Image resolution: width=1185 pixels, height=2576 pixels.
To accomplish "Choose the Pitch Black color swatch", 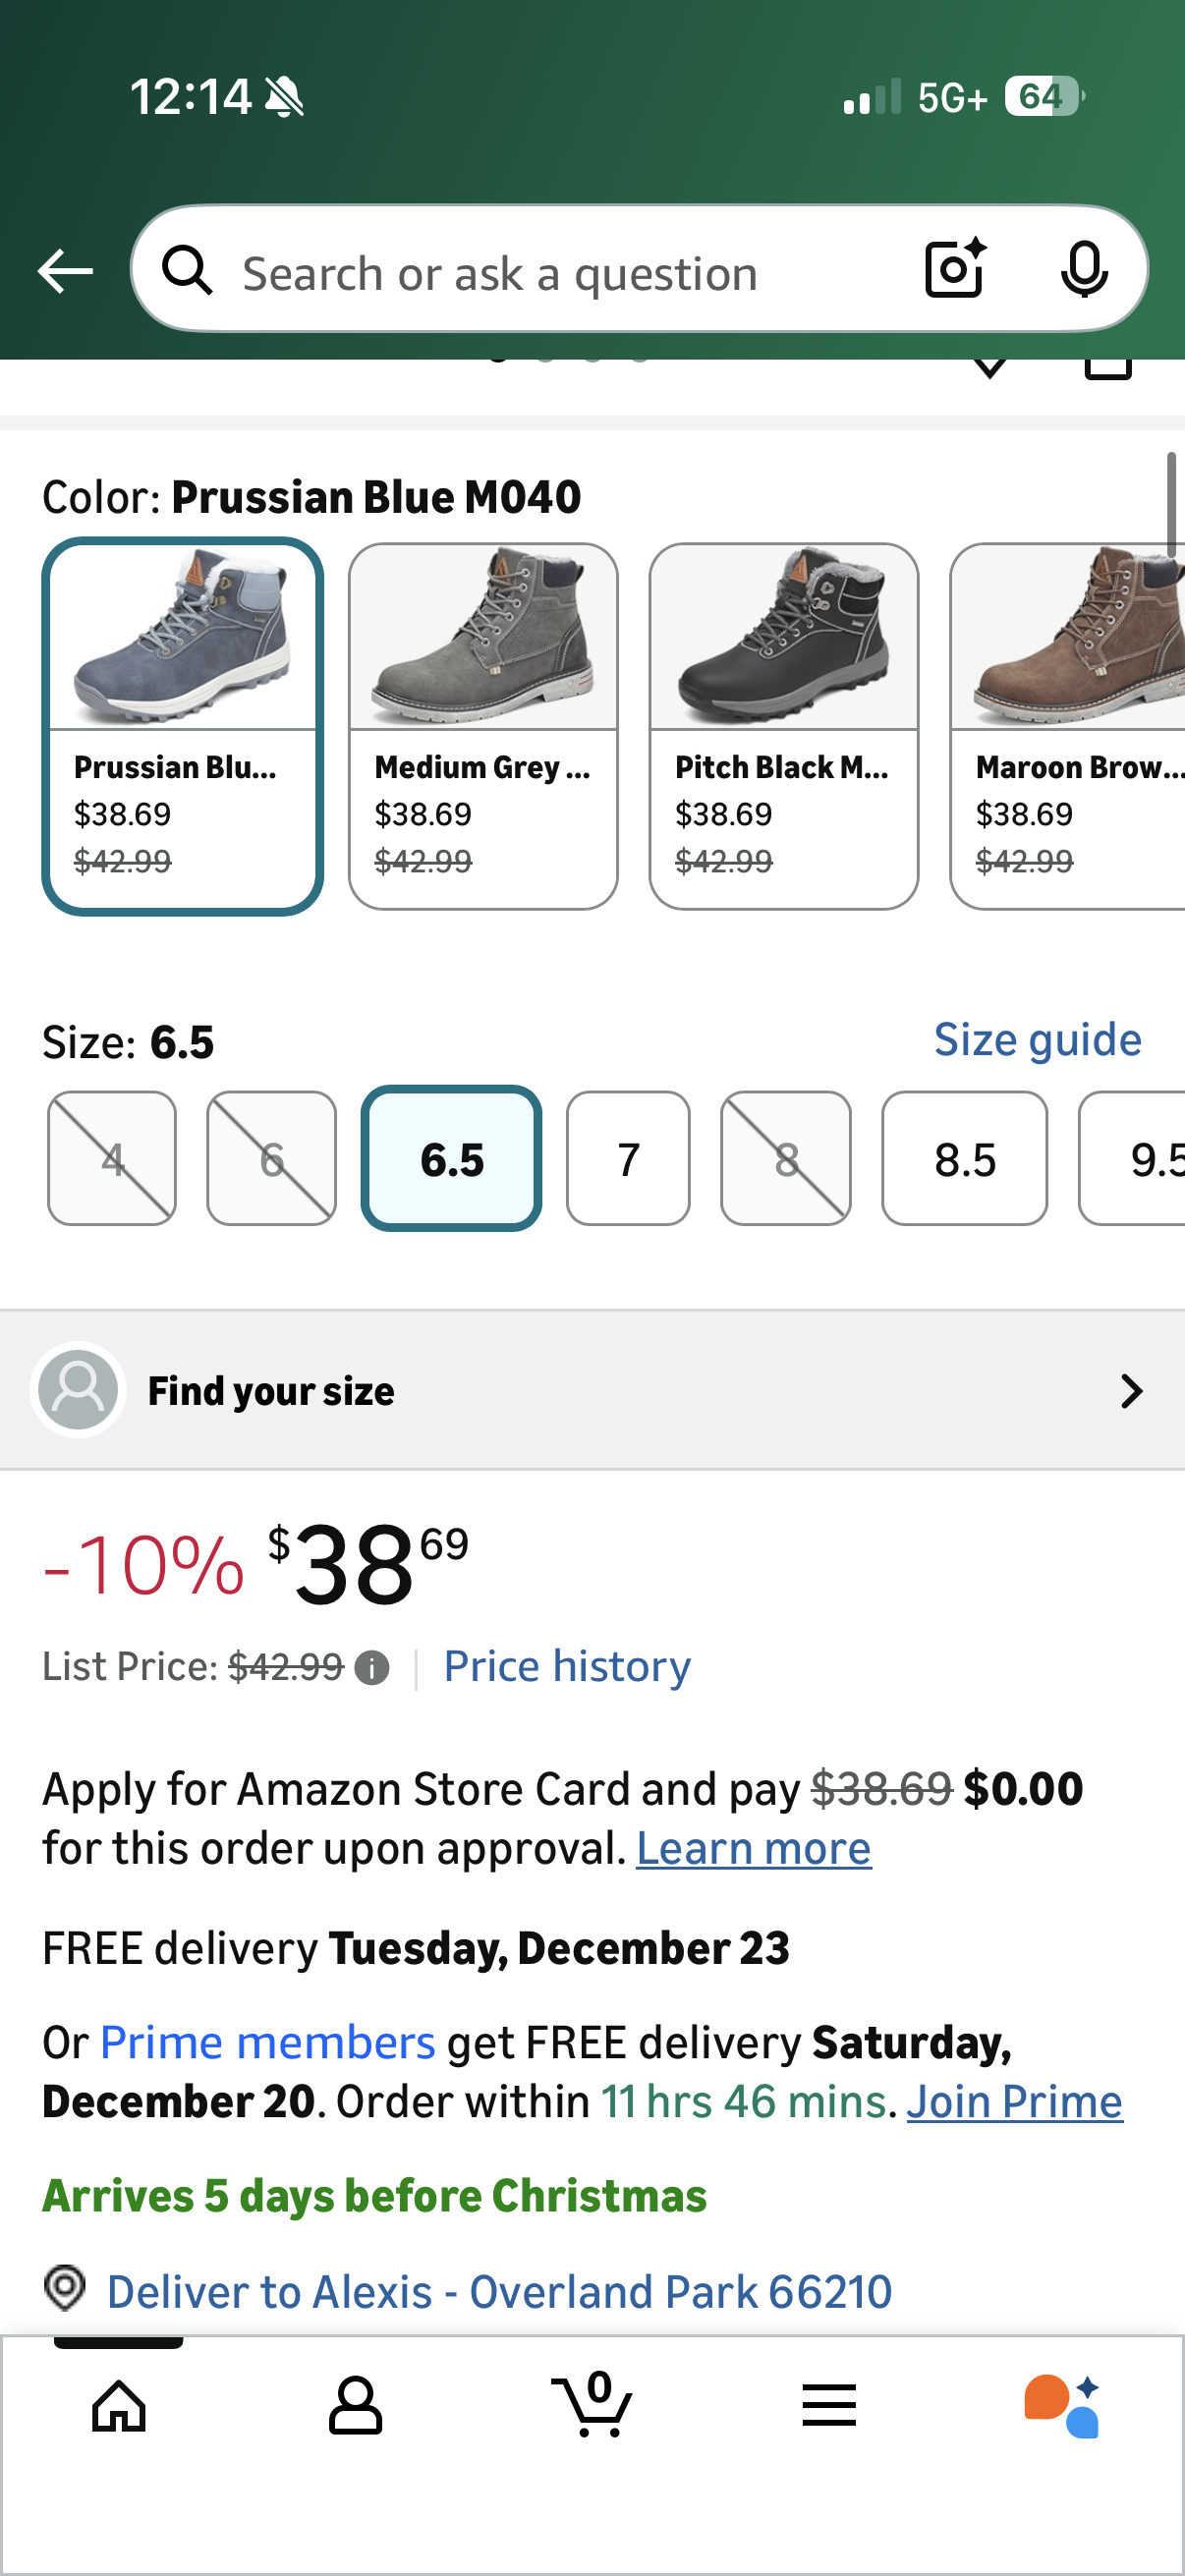I will (x=783, y=726).
